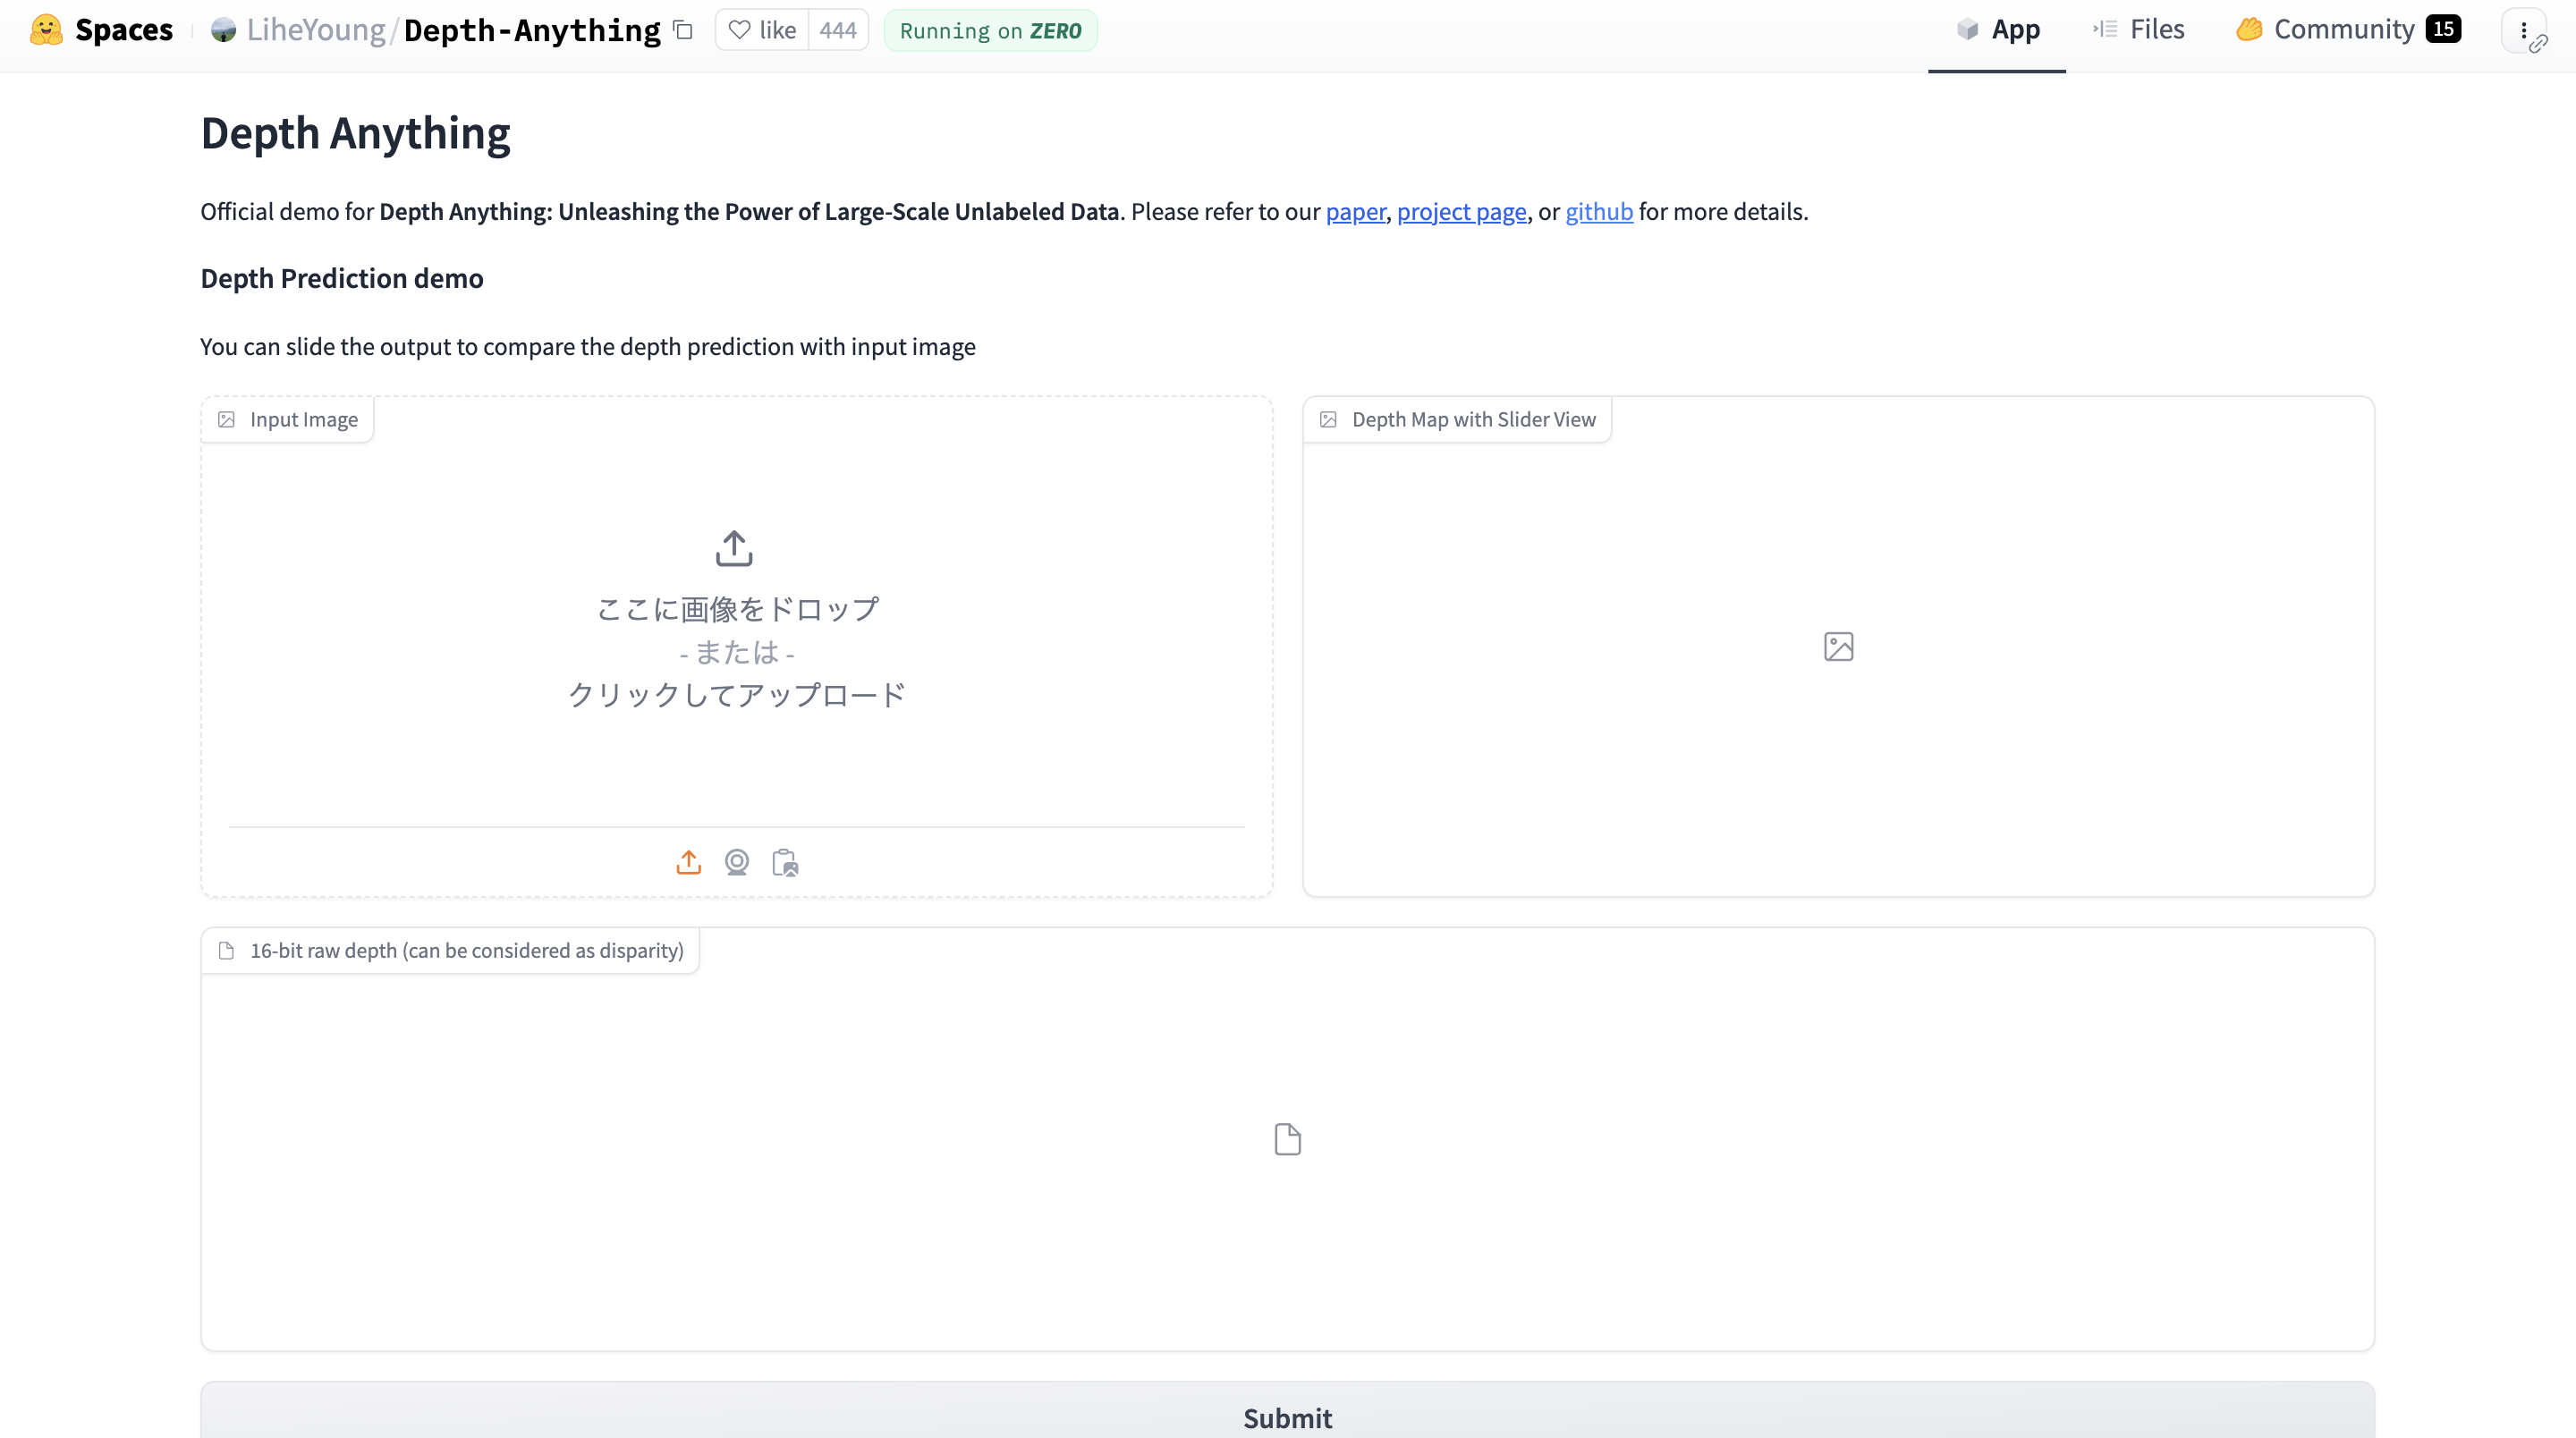This screenshot has width=2576, height=1438.
Task: Click the App tab cube icon
Action: (1967, 29)
